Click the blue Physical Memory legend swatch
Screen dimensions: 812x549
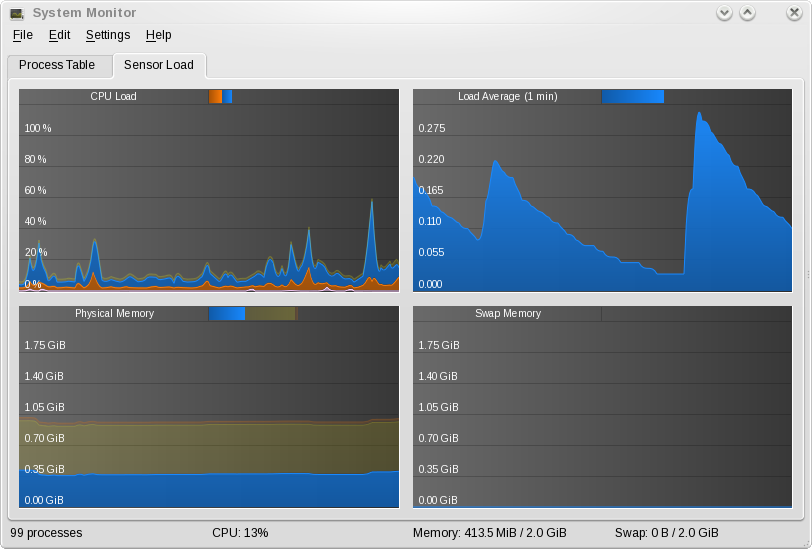point(227,314)
